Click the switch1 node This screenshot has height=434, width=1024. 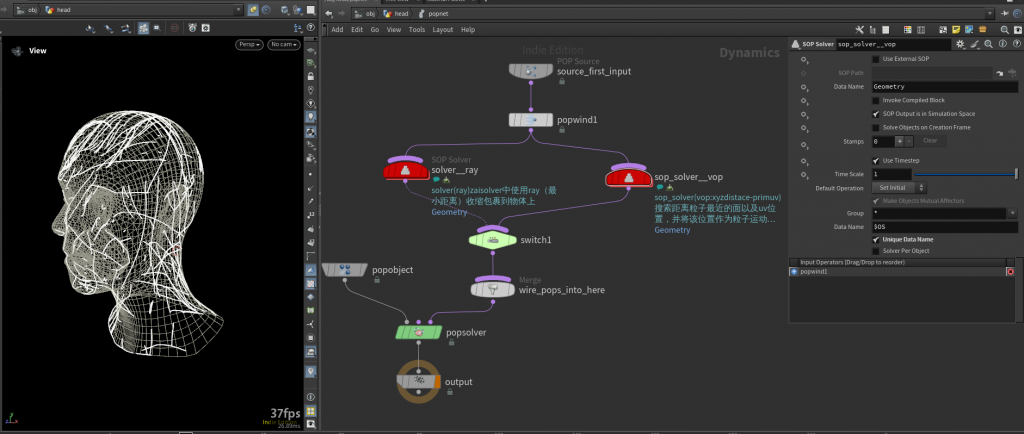pos(494,240)
